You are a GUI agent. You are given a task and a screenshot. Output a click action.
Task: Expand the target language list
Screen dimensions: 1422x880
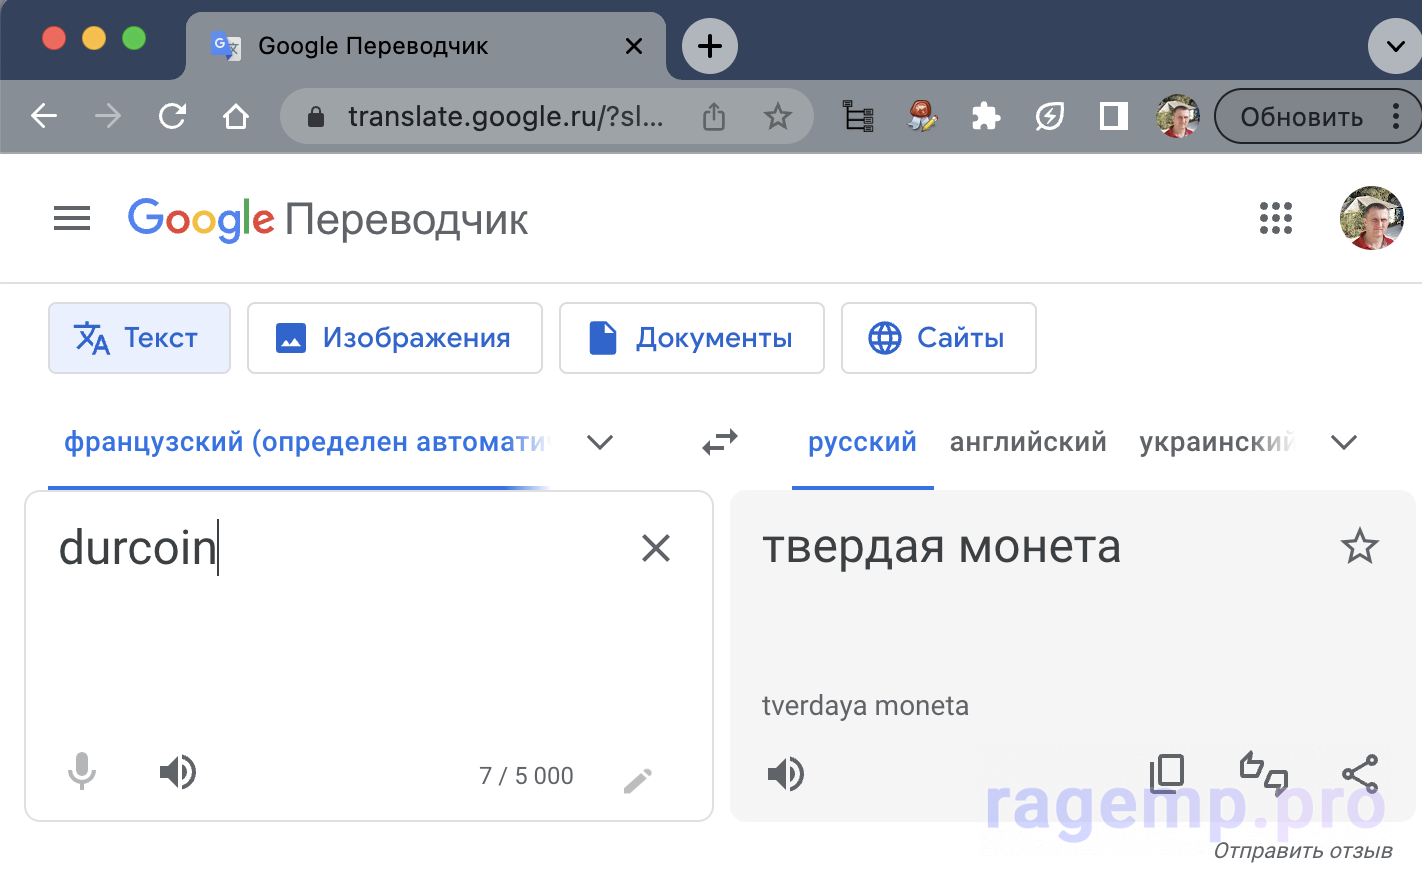coord(1344,442)
